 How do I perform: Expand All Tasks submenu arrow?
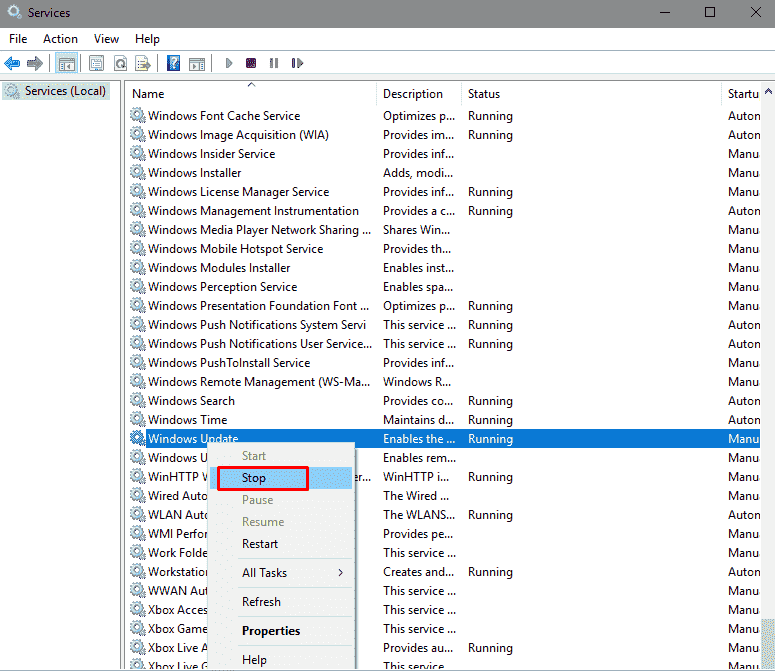pos(340,573)
